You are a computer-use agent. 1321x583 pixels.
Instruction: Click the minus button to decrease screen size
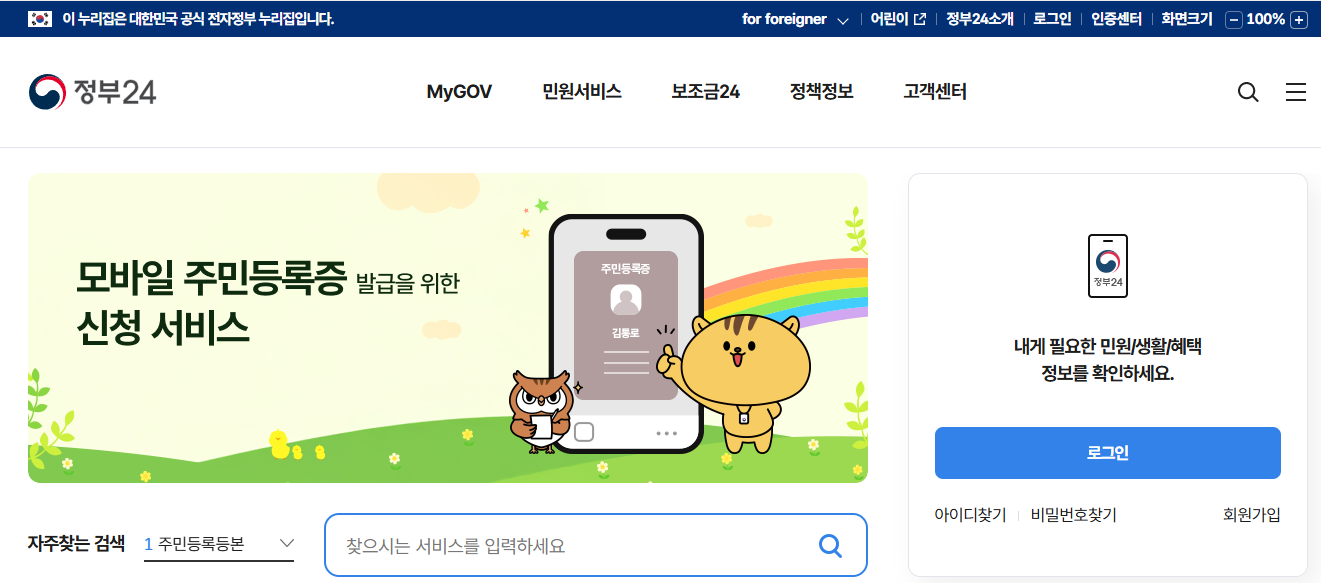[1234, 19]
